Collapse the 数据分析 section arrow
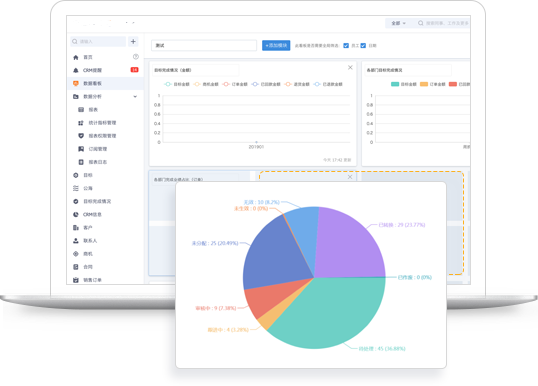The width and height of the screenshot is (538, 386). pyautogui.click(x=135, y=97)
